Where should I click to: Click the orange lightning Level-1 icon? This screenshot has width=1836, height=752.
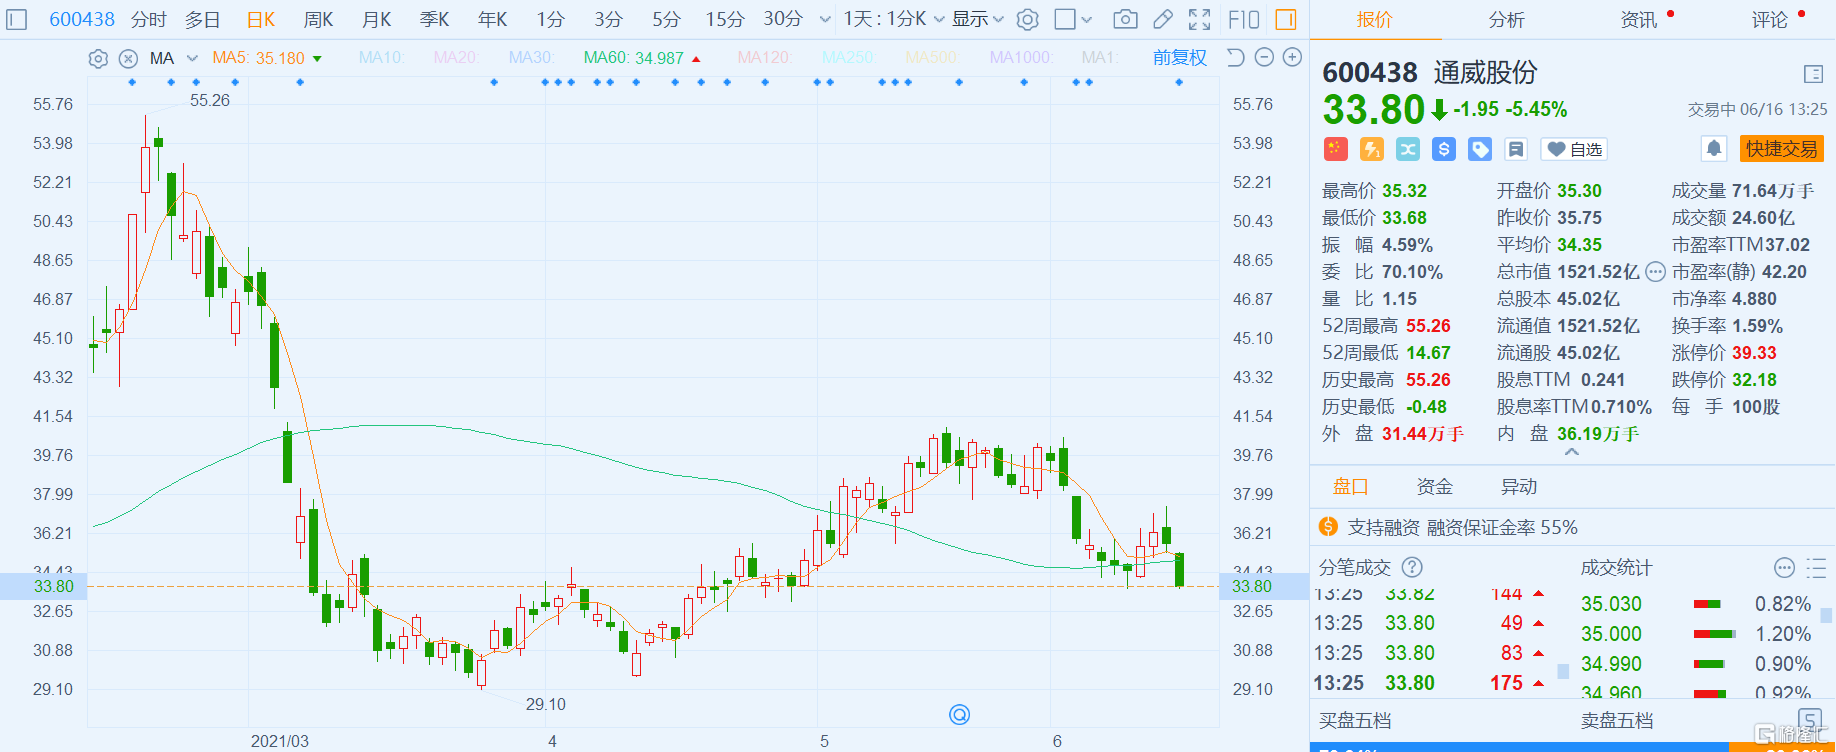point(1371,149)
